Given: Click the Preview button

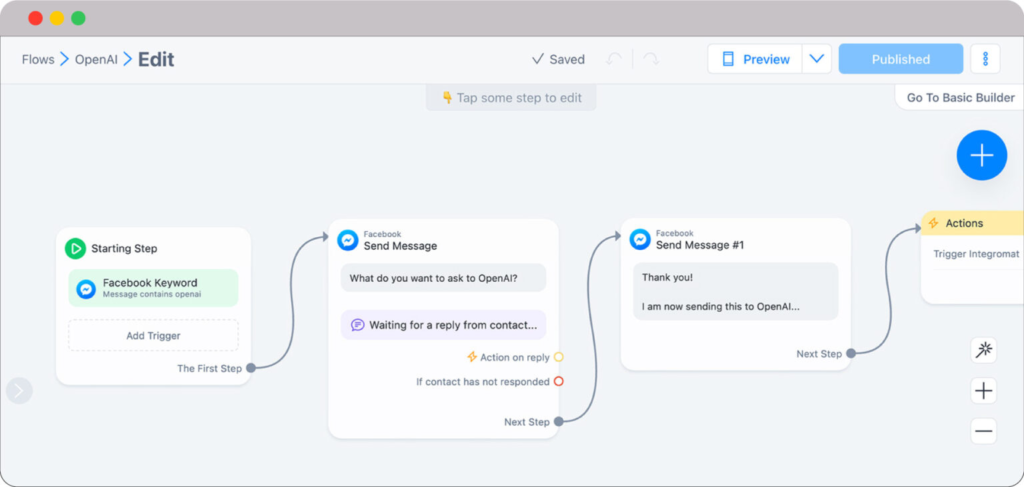Looking at the screenshot, I should pyautogui.click(x=755, y=59).
